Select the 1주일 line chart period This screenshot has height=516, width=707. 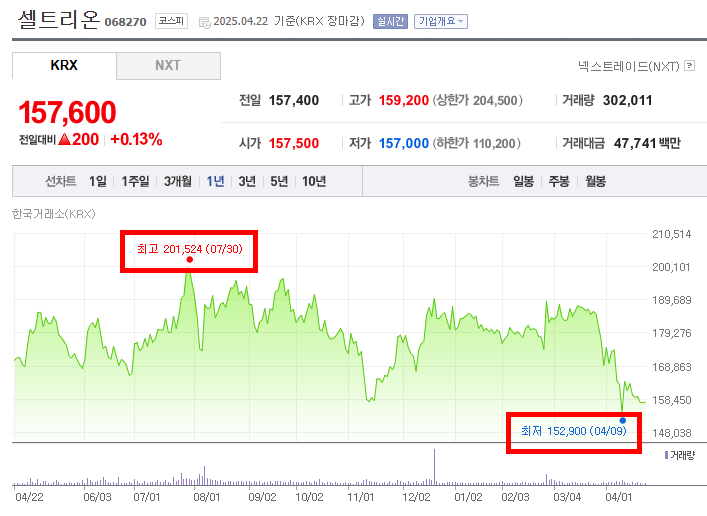(135, 181)
